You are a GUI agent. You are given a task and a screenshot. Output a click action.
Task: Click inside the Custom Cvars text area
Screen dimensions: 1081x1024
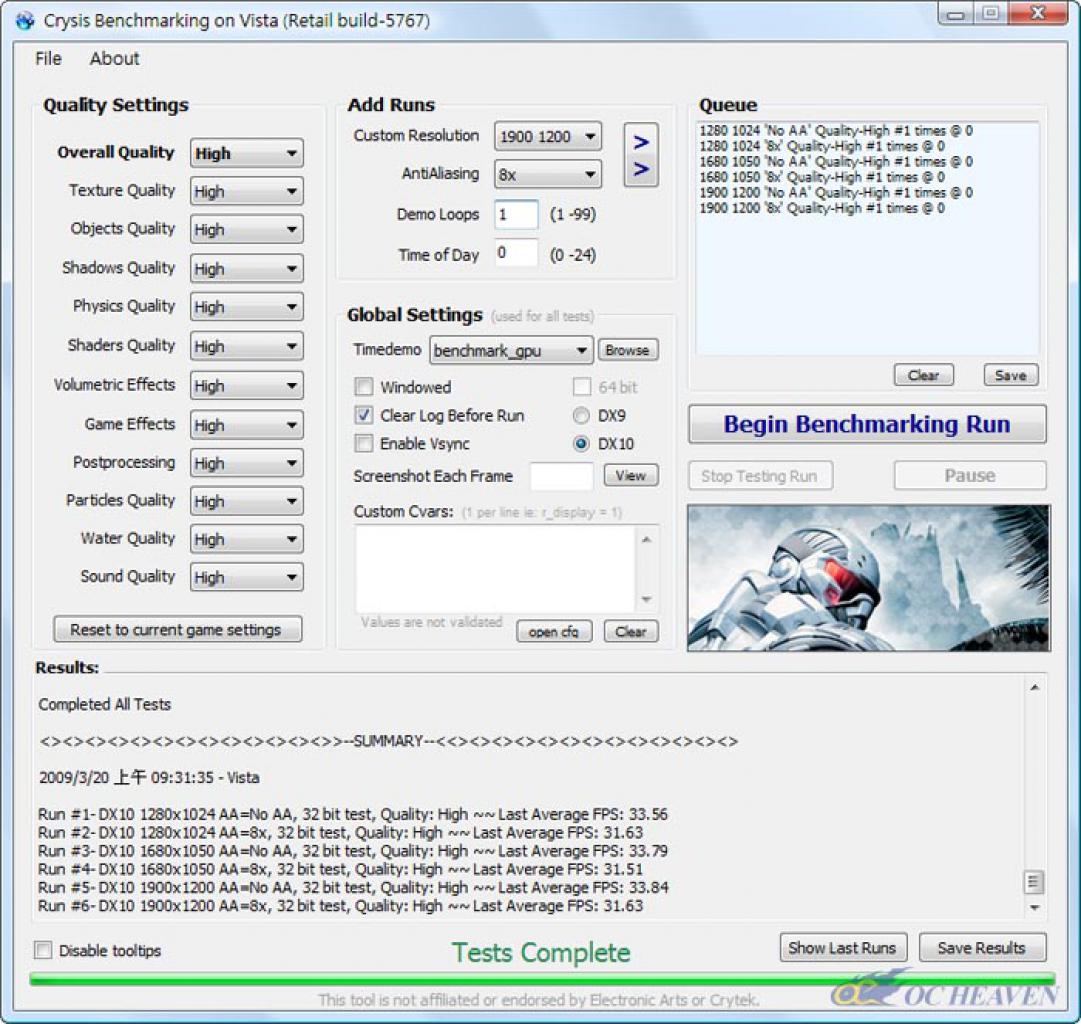(x=496, y=569)
